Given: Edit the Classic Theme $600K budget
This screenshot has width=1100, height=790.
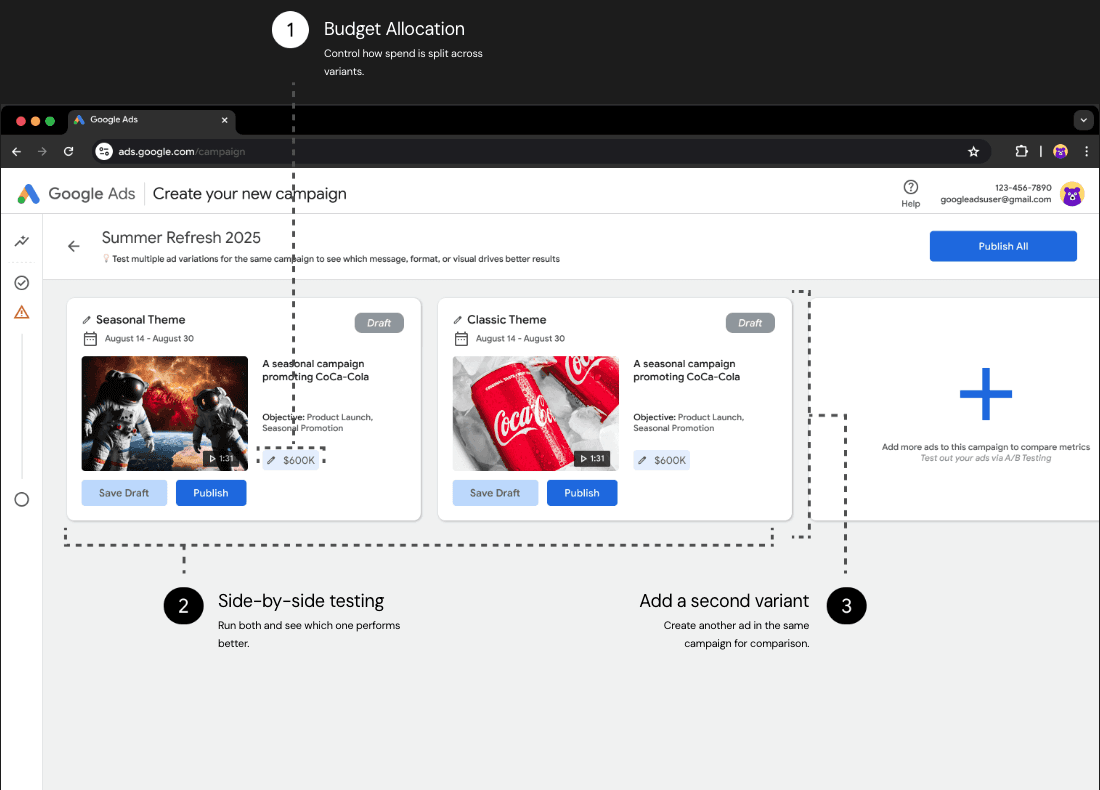Looking at the screenshot, I should click(662, 460).
